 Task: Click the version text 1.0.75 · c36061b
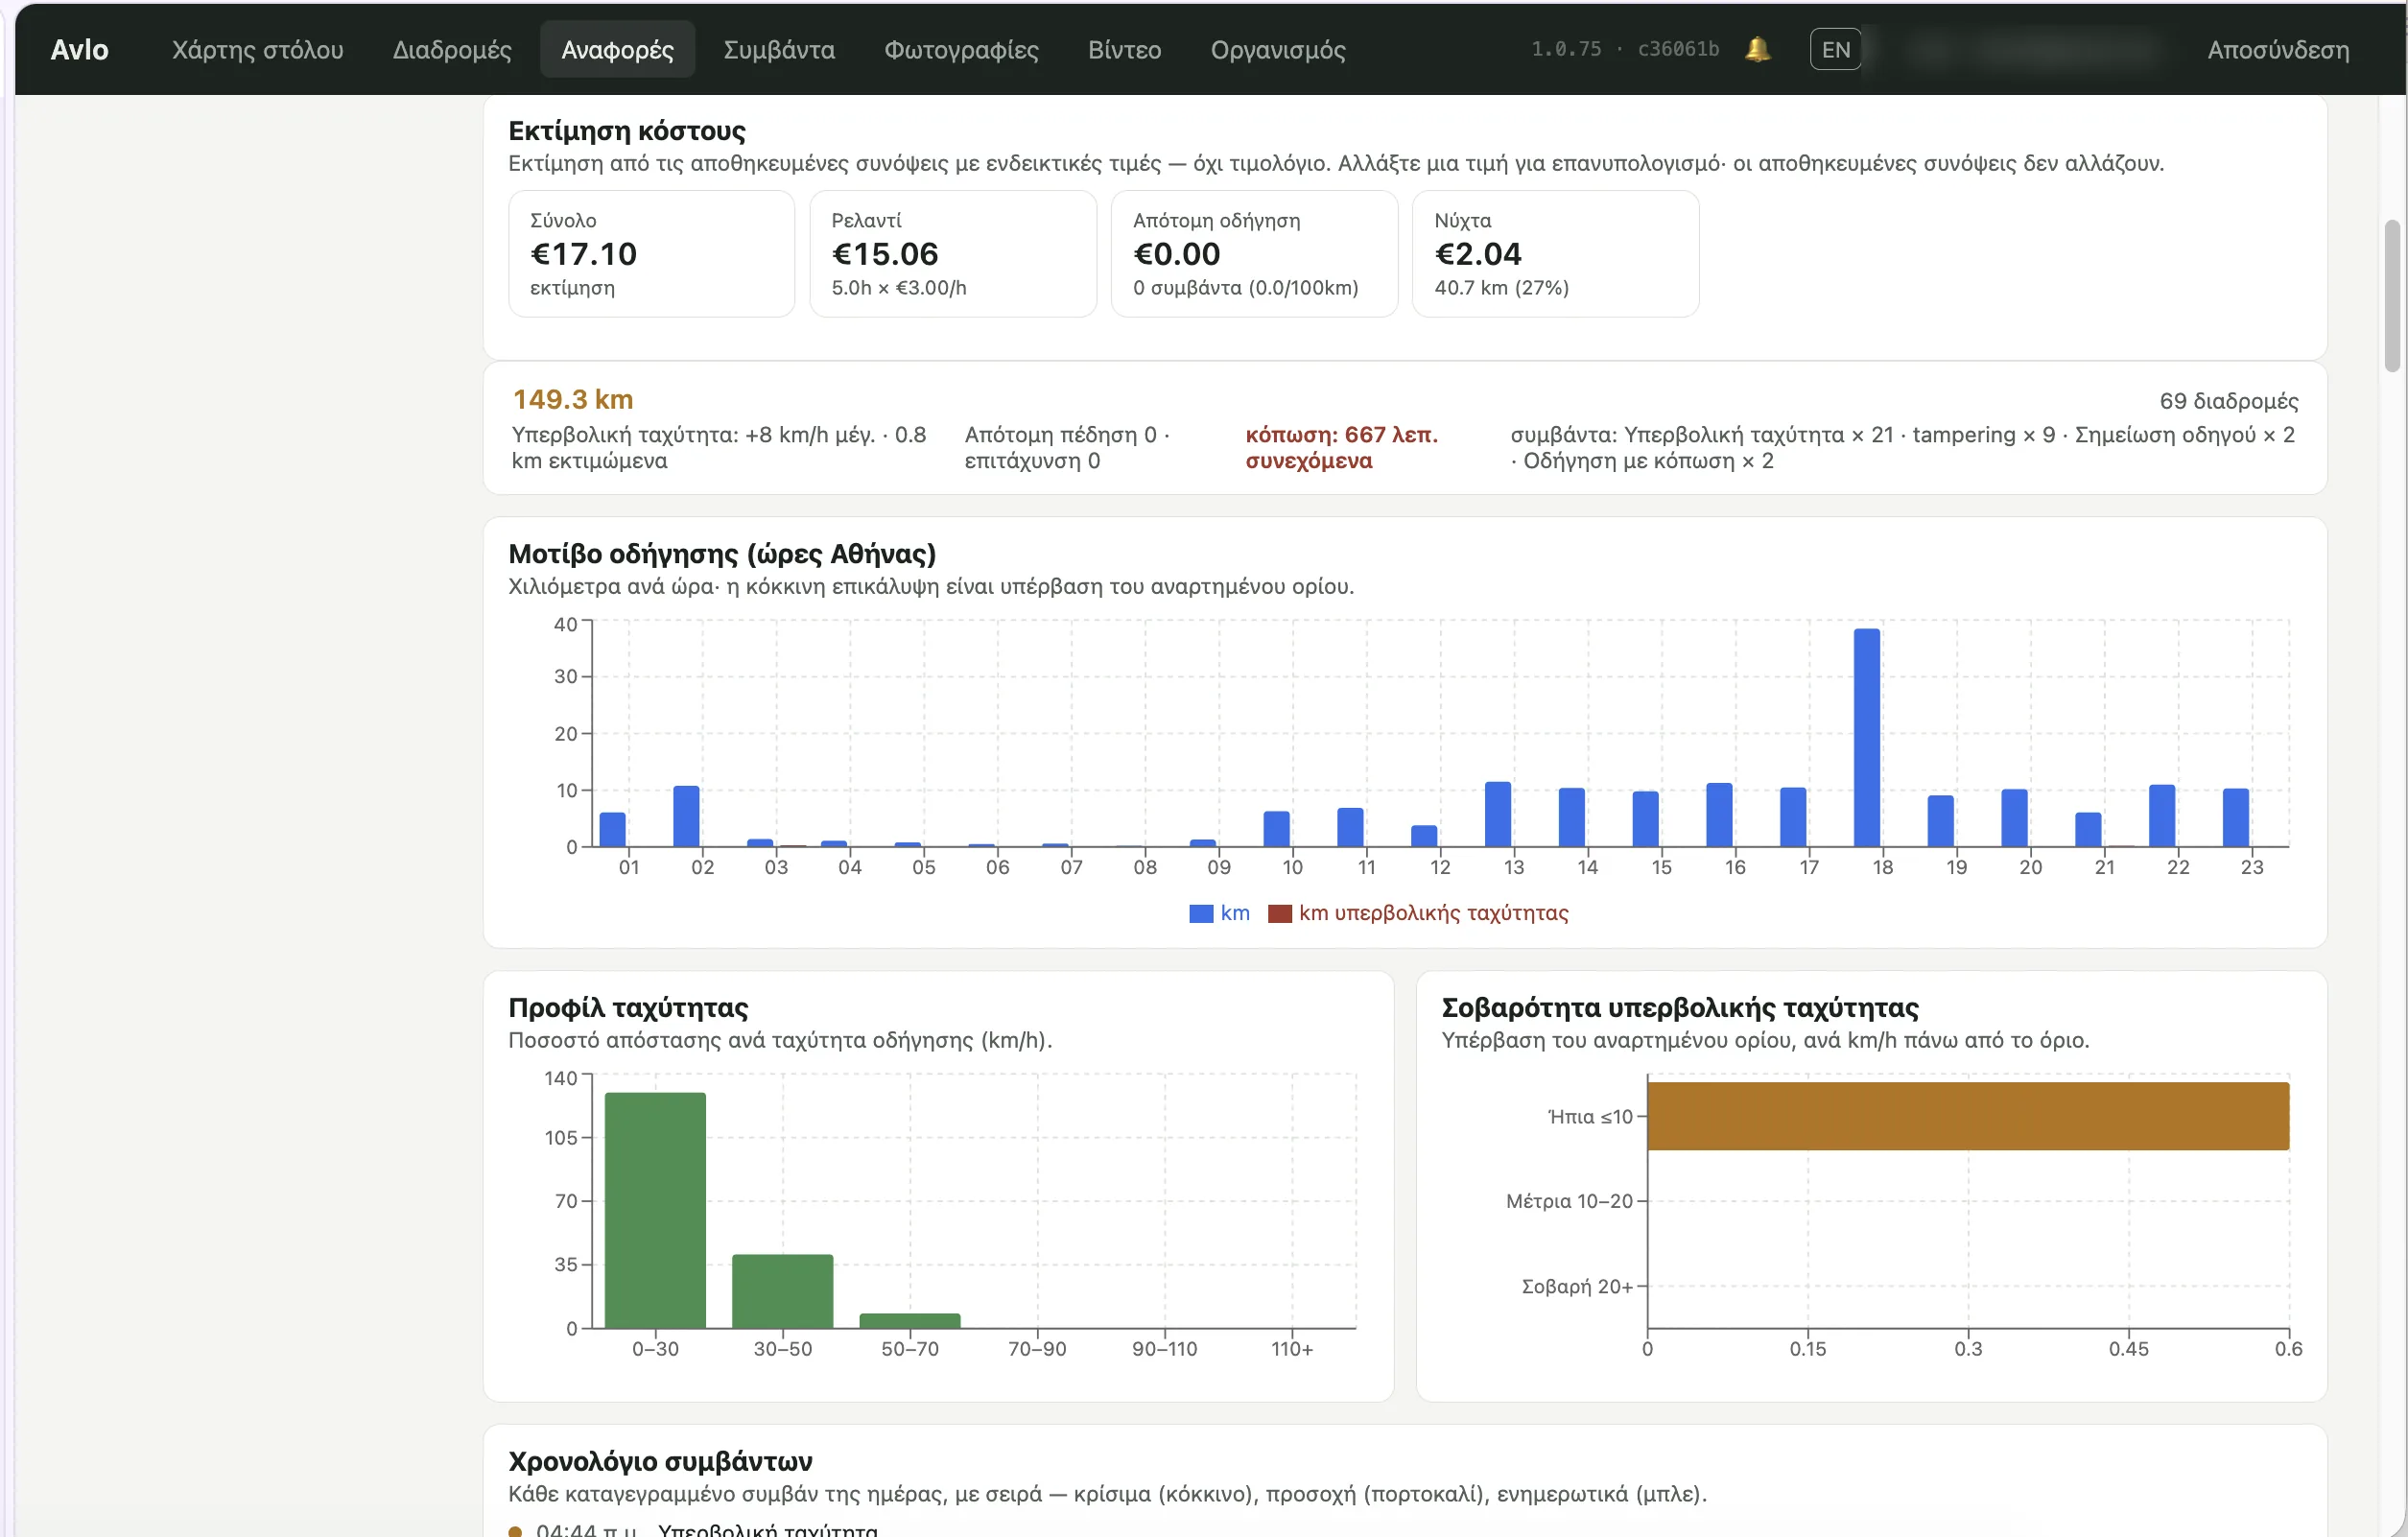pyautogui.click(x=1625, y=49)
